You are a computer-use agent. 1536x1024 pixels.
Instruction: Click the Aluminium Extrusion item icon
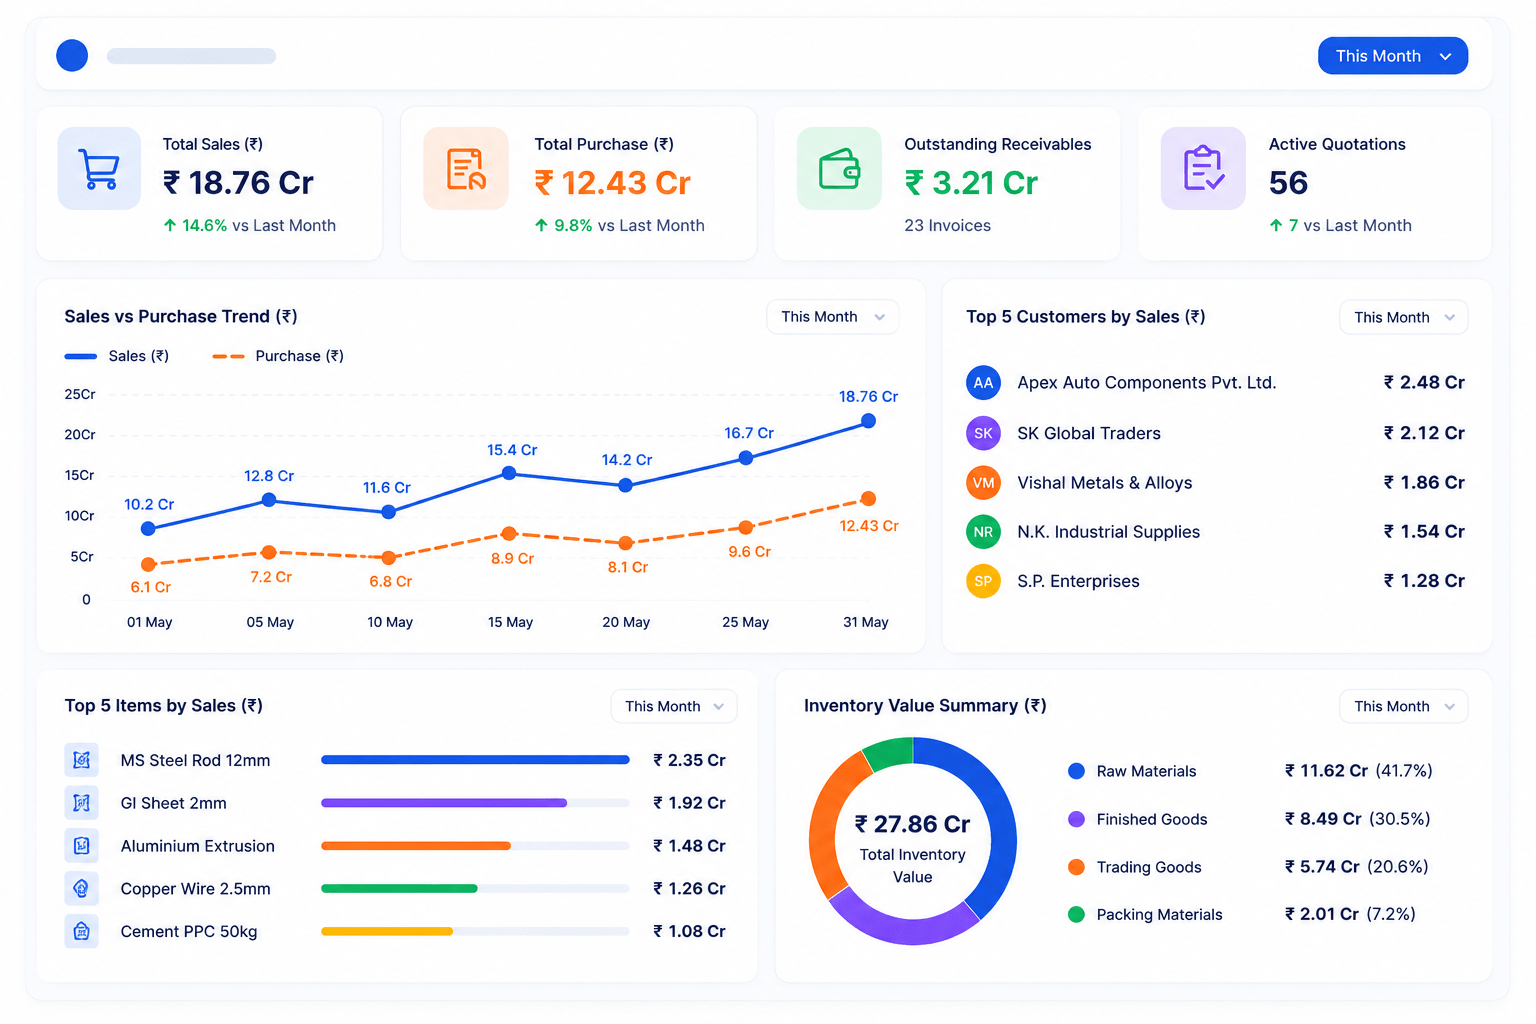[x=81, y=846]
